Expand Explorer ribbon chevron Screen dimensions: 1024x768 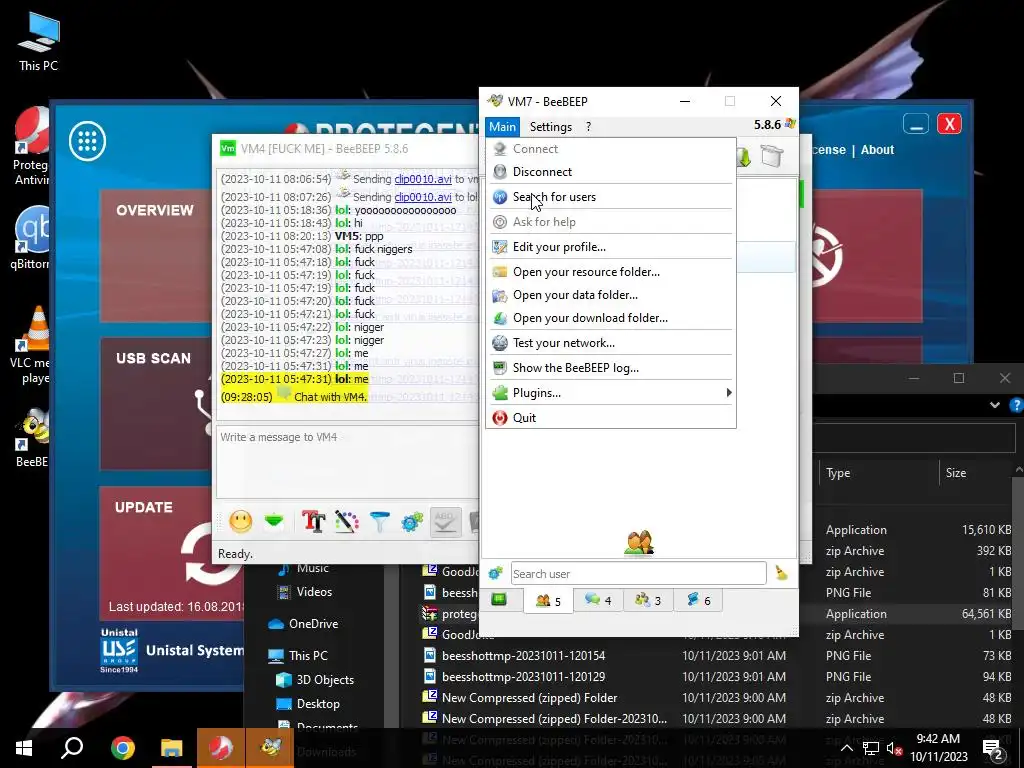994,405
